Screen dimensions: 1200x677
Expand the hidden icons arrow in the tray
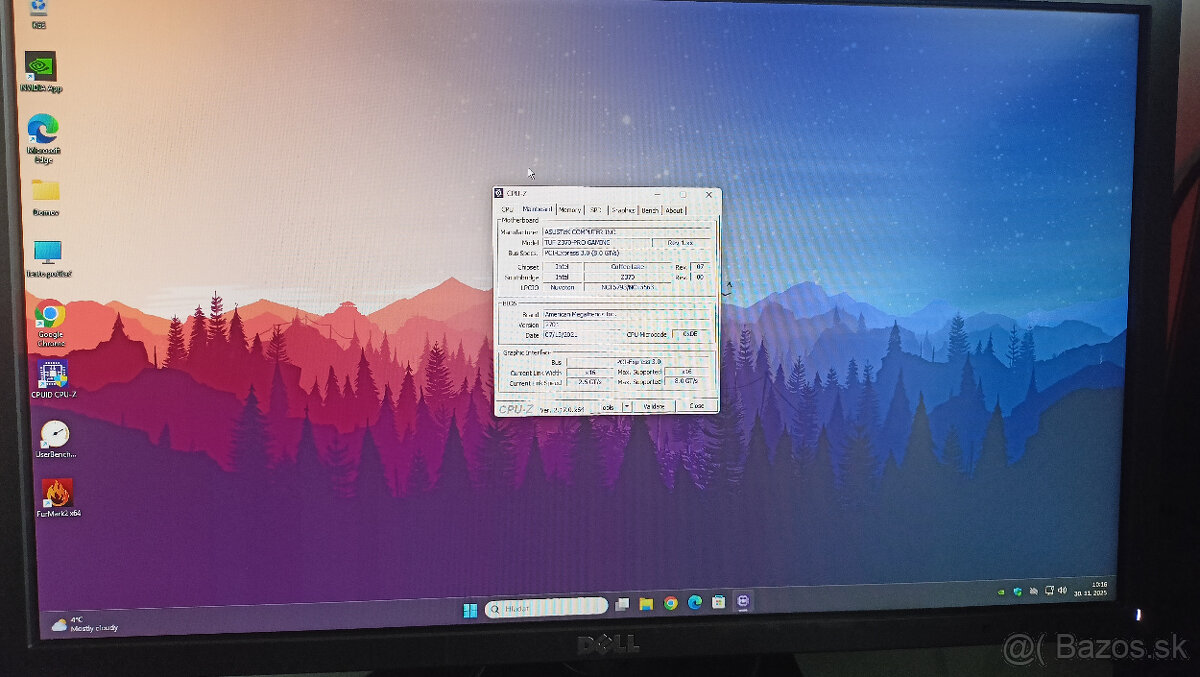pos(1000,592)
